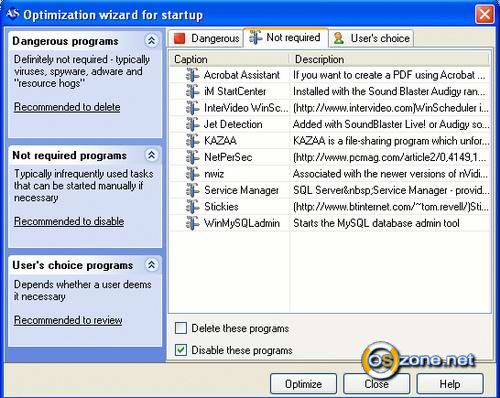Switch to the User's choice tab
Image resolution: width=500 pixels, height=398 pixels.
(371, 38)
